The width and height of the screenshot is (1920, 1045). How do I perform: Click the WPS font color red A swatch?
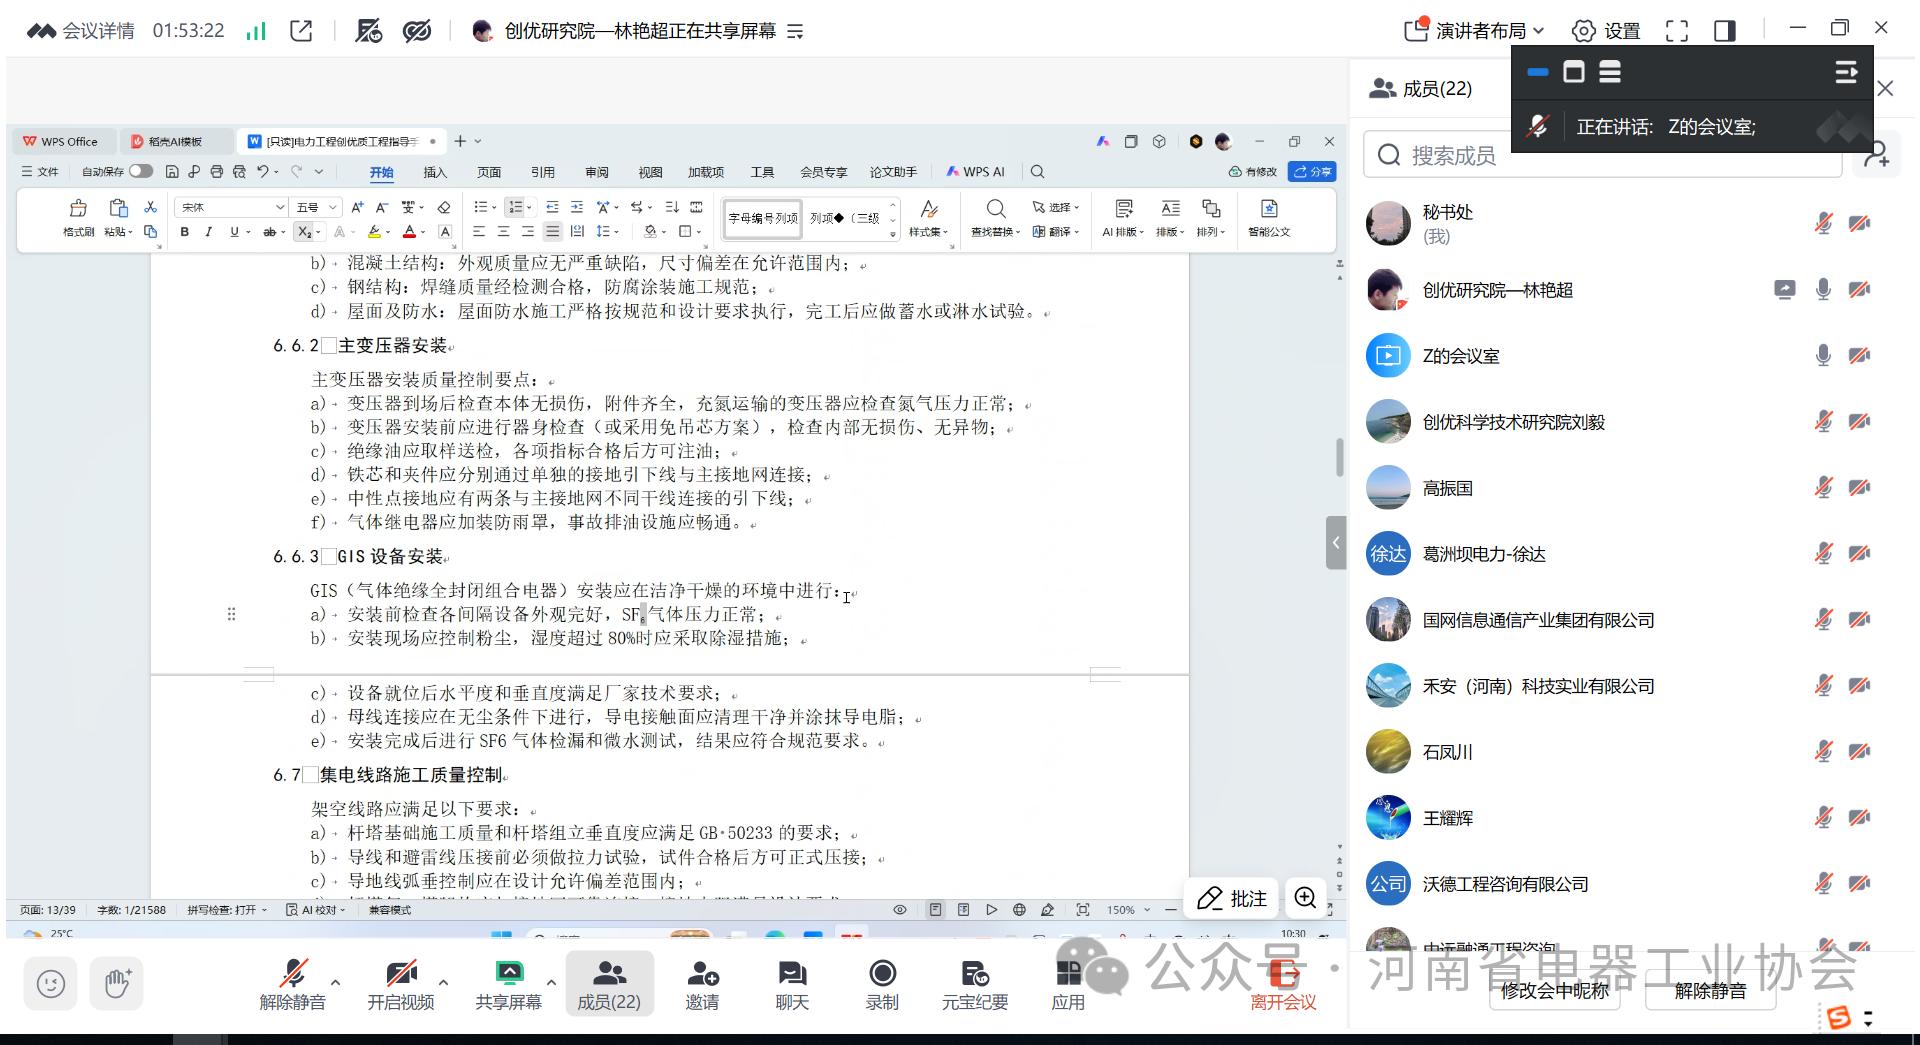pos(409,232)
